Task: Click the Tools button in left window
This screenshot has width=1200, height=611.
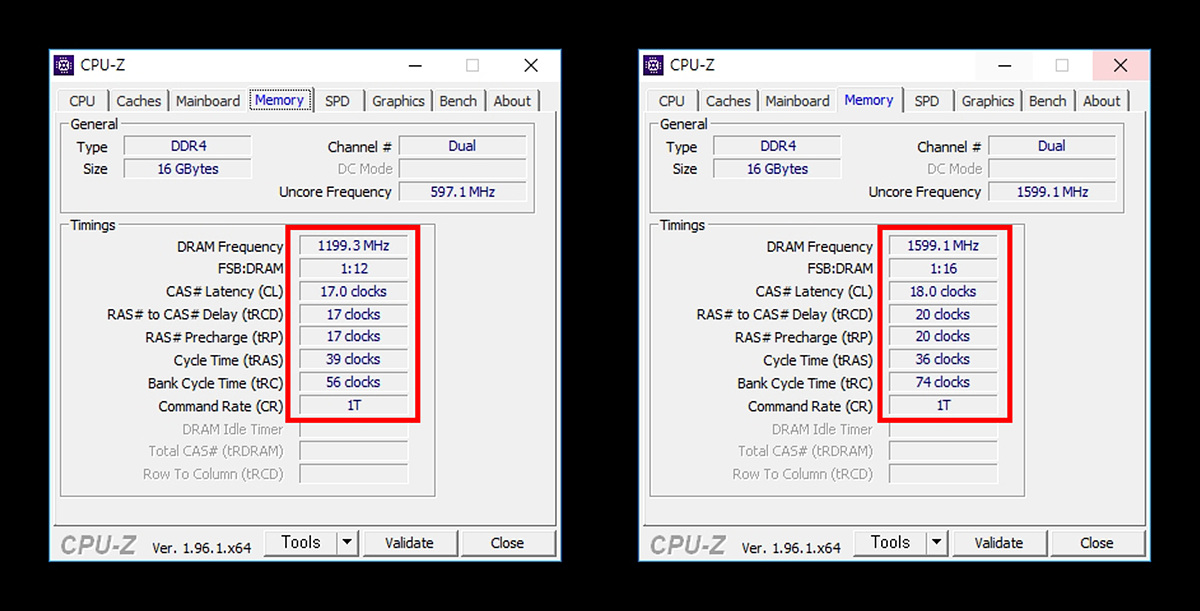Action: [301, 543]
